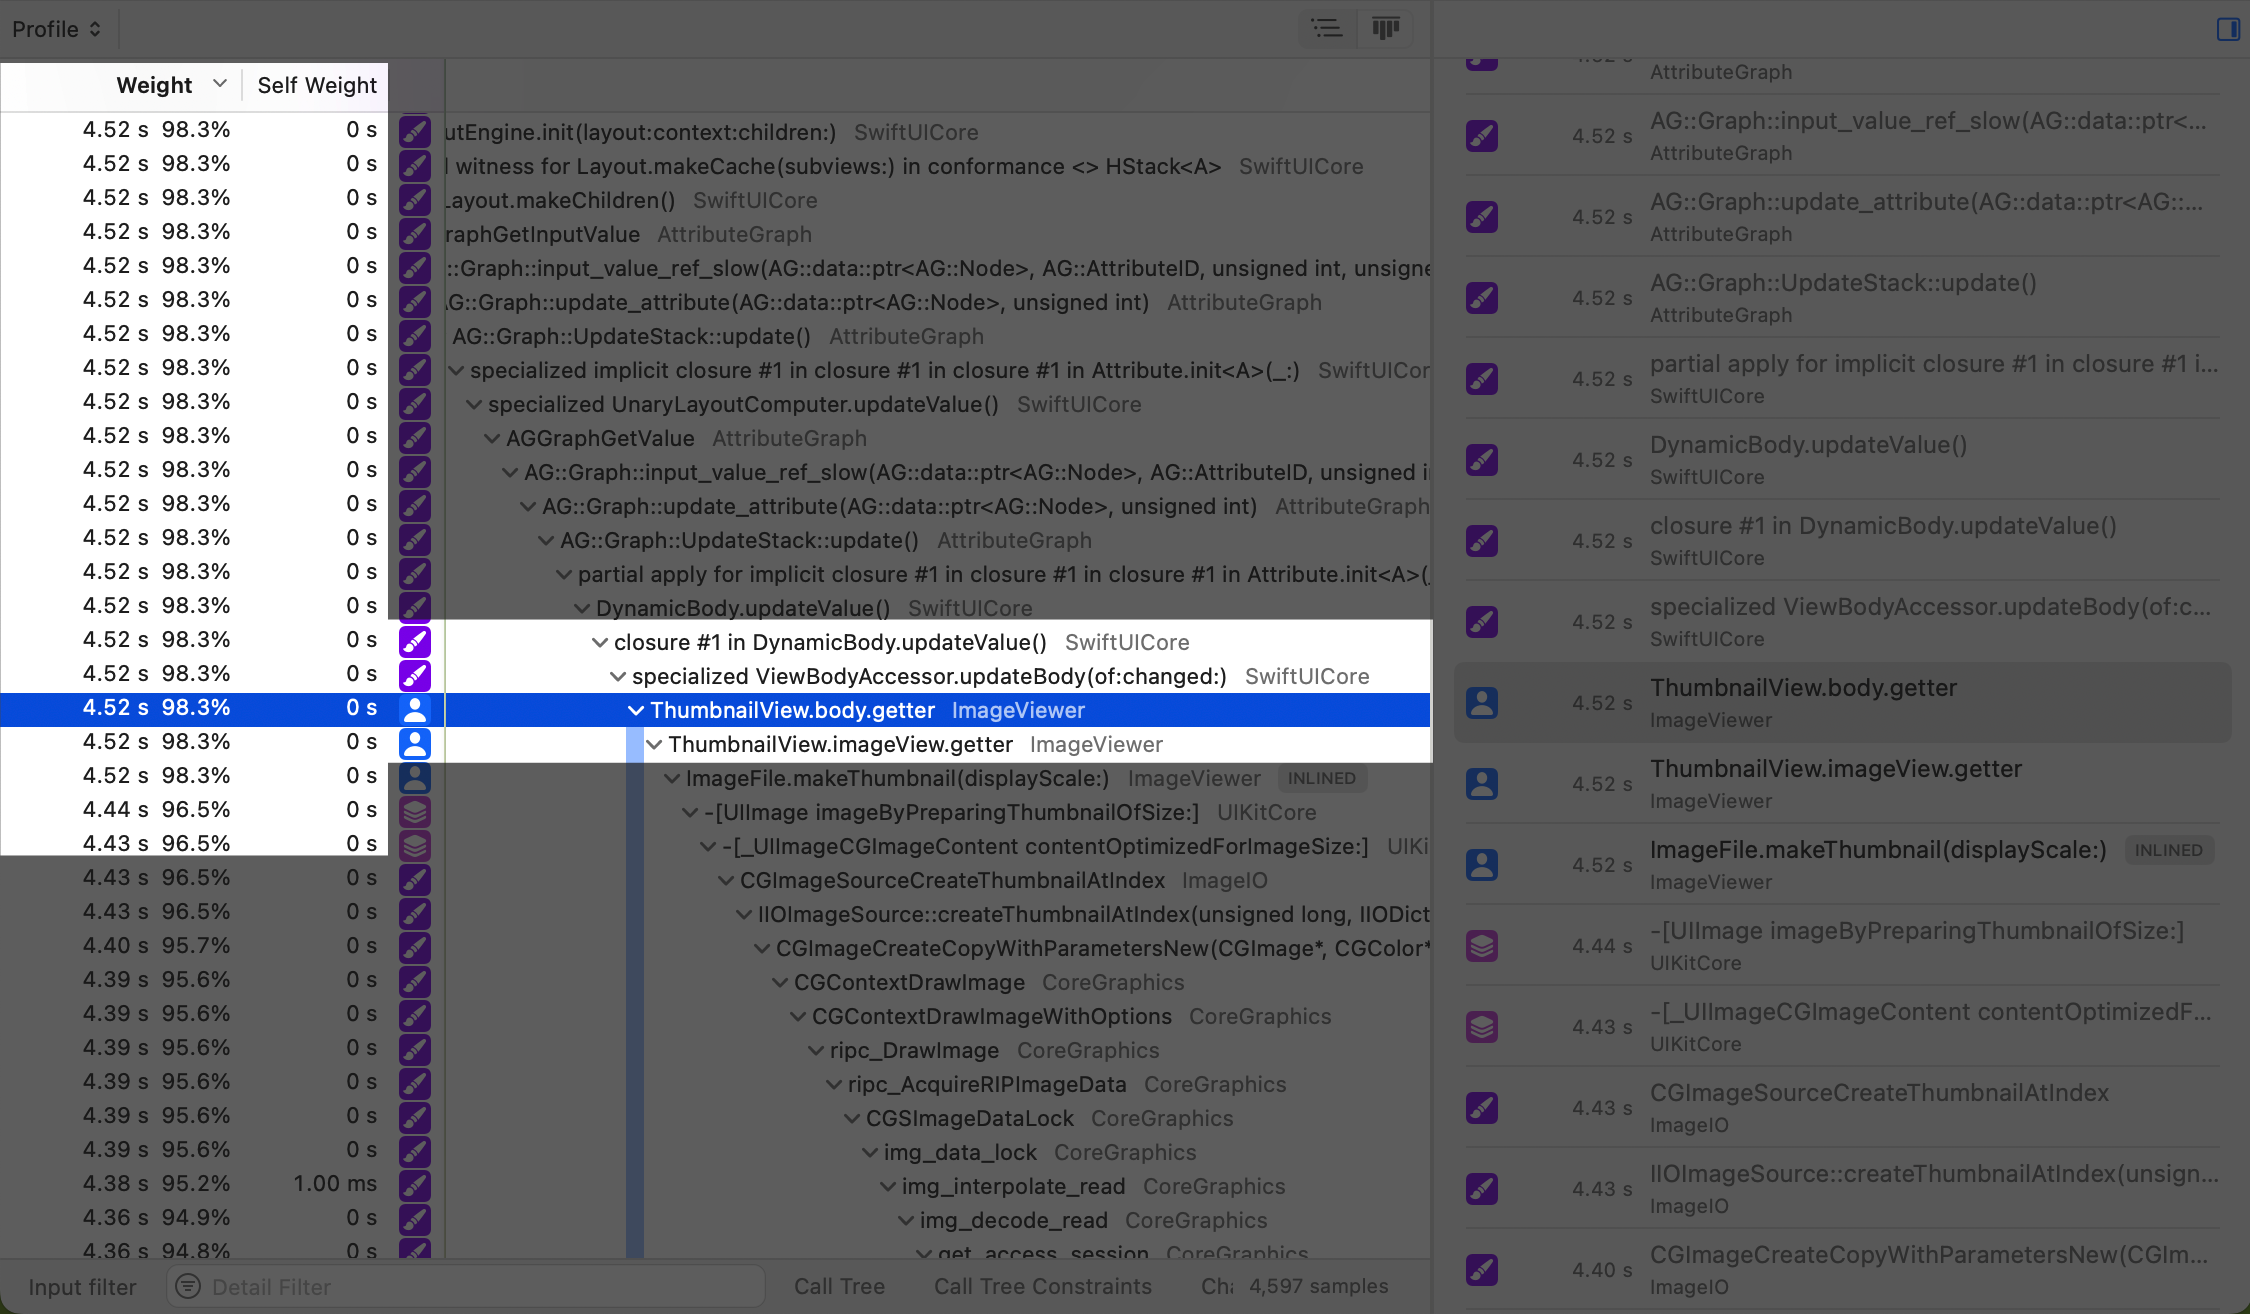
Task: Click the magnifier icon in Detail Filter
Action: (187, 1287)
